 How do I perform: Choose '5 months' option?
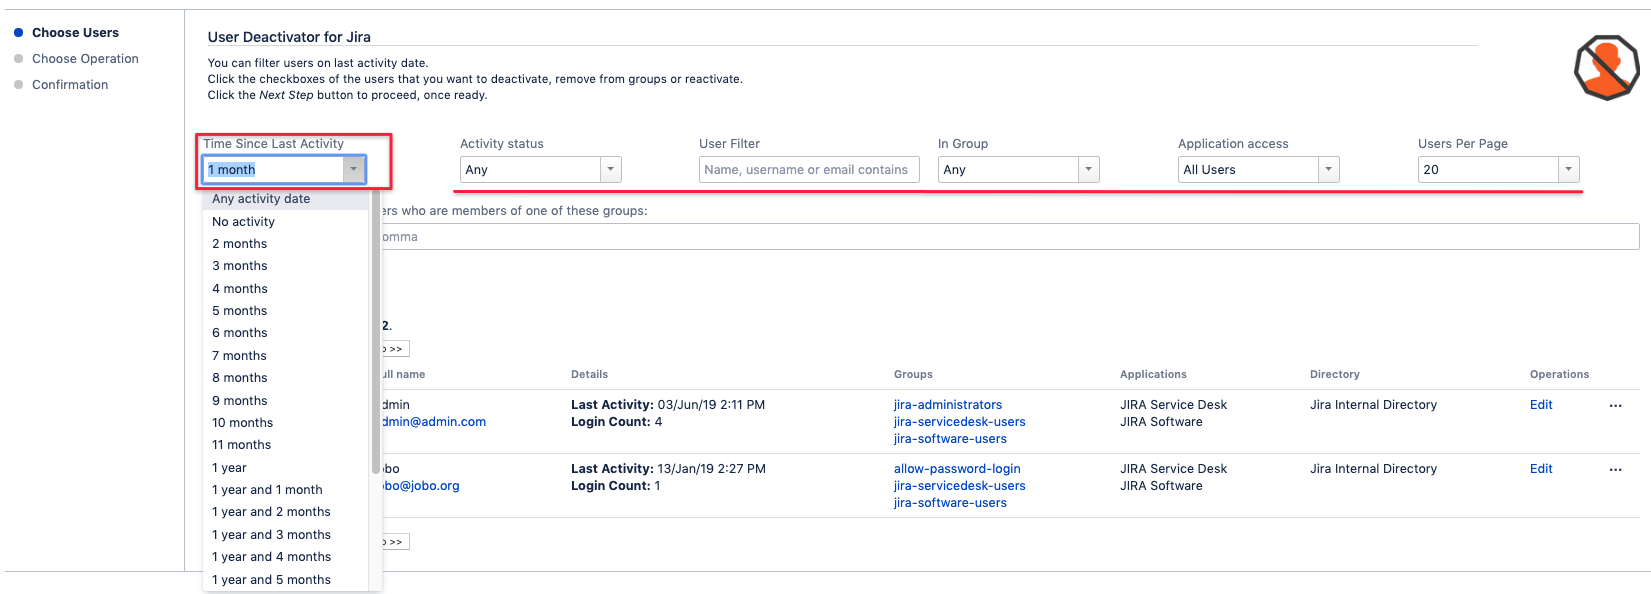(286, 311)
